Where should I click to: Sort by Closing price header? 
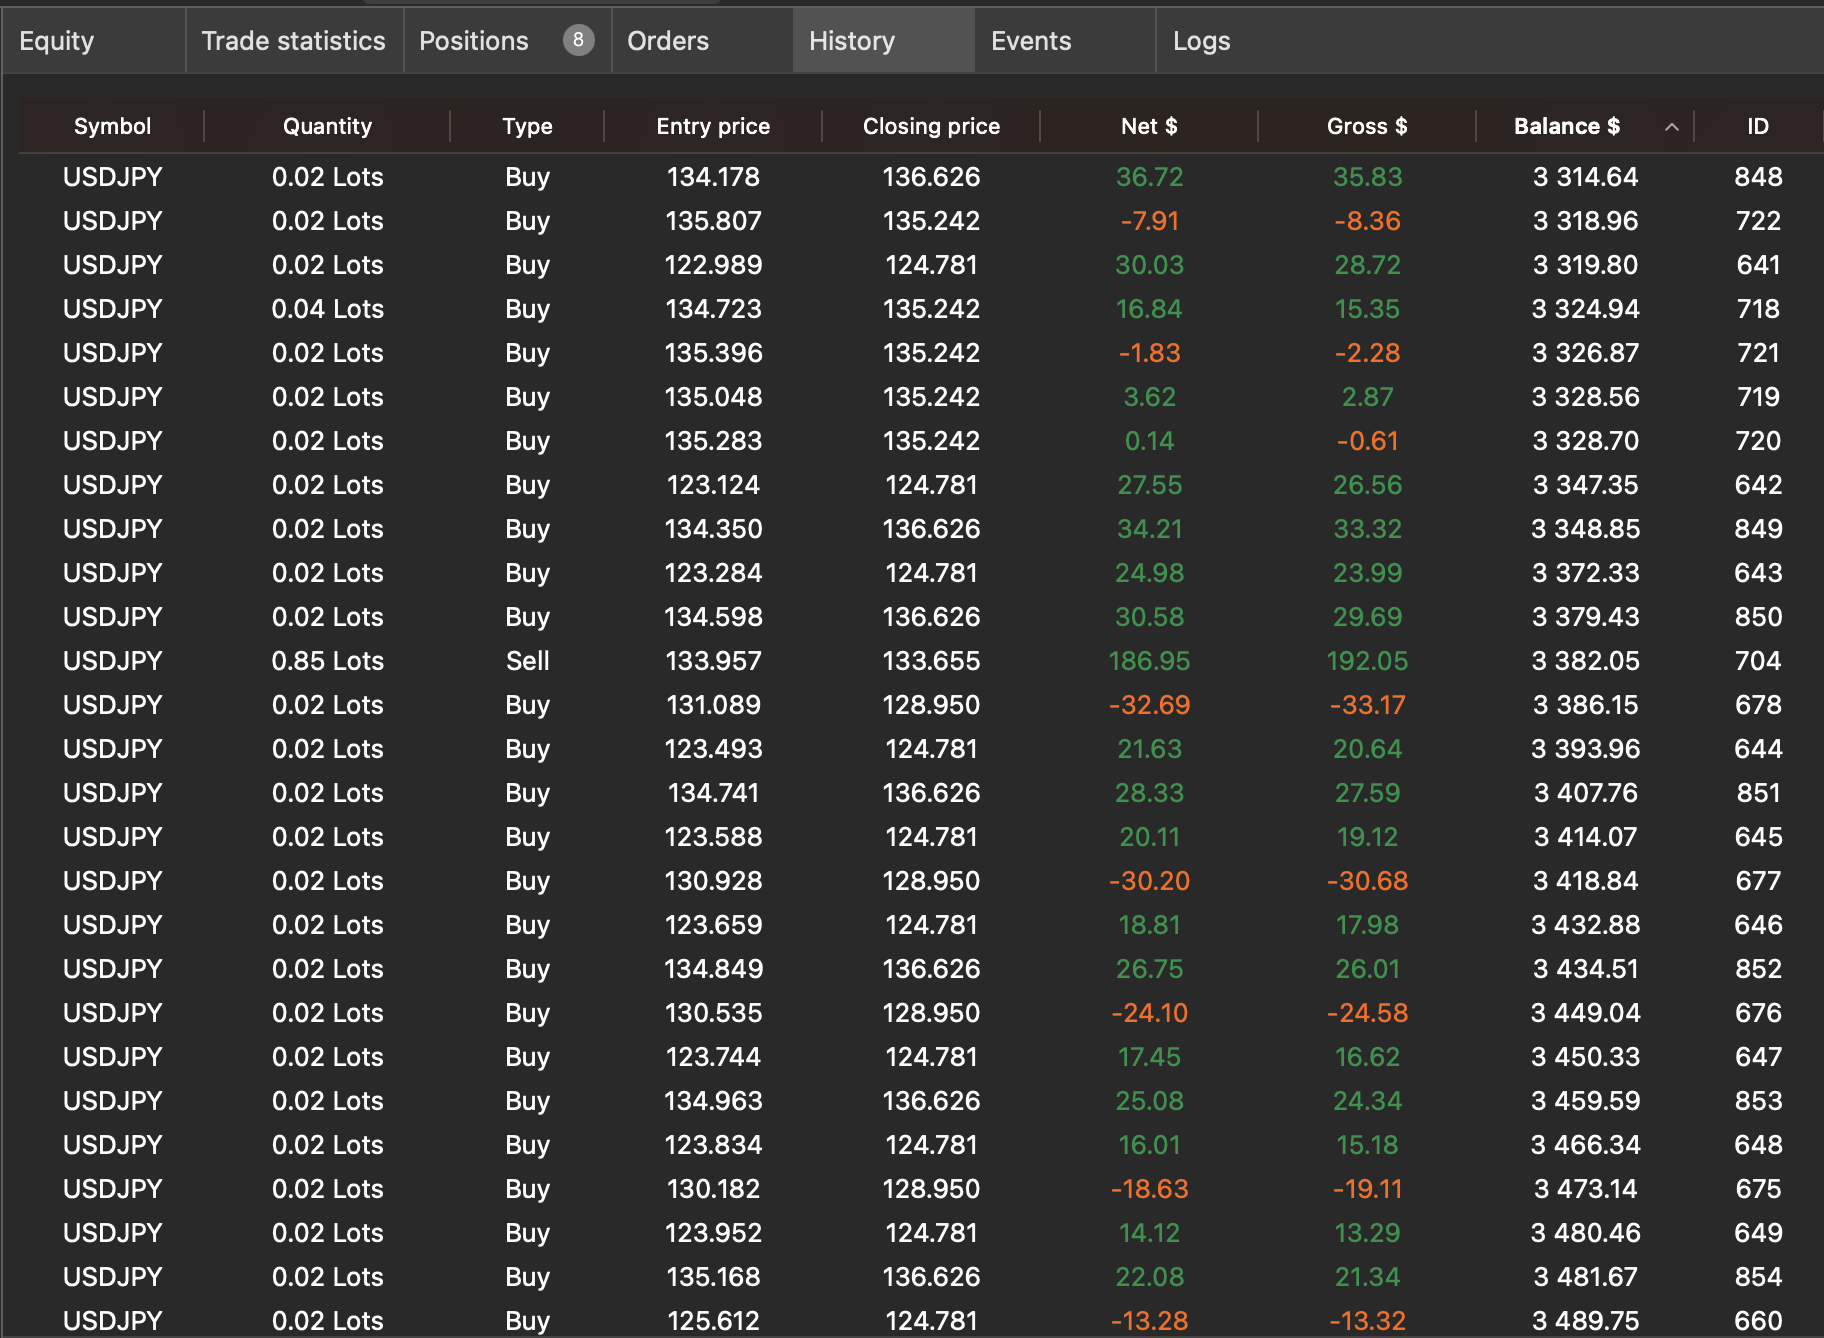coord(931,127)
